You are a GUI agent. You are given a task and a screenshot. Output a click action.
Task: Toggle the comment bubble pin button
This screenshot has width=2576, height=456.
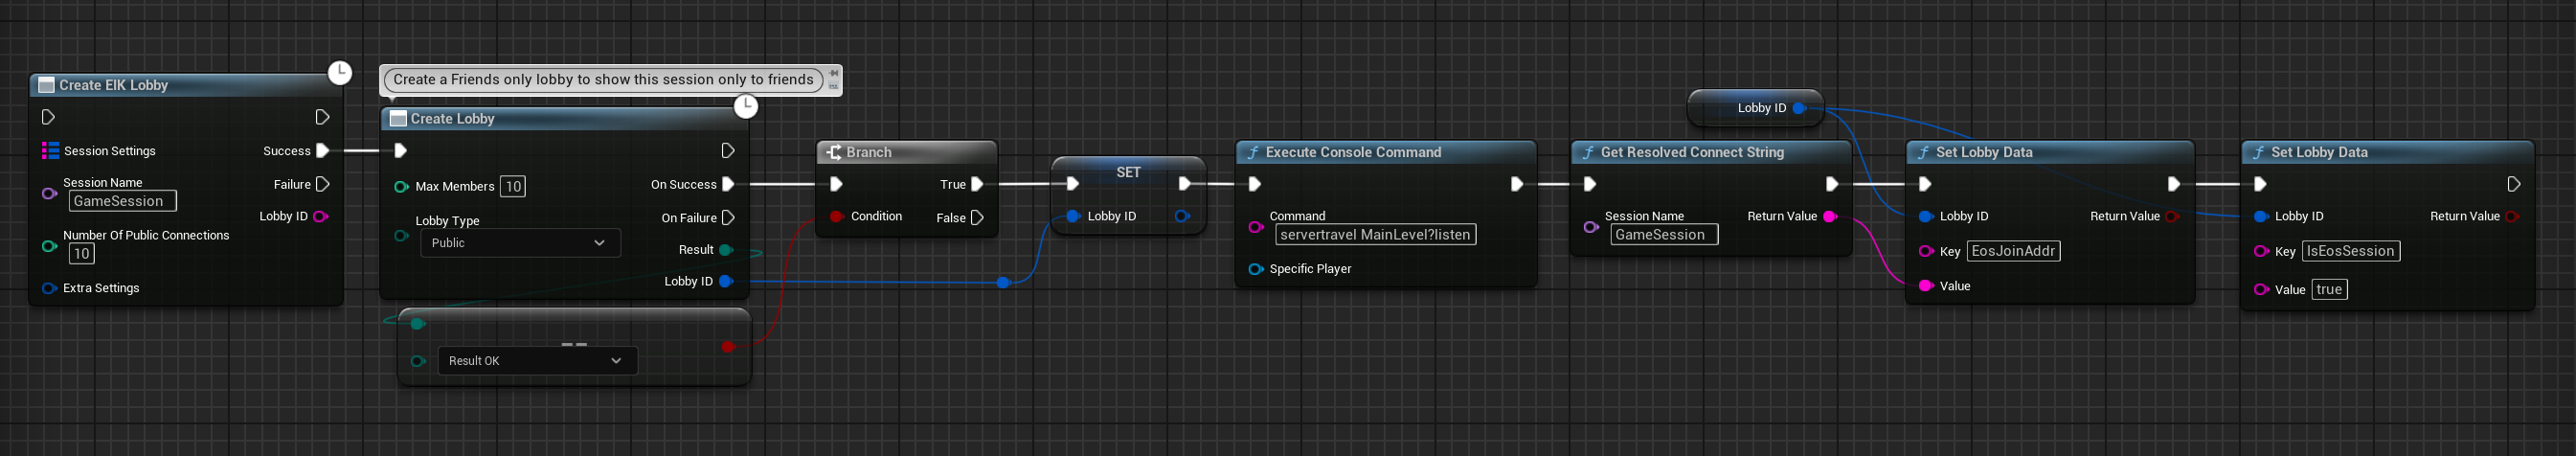tap(834, 73)
